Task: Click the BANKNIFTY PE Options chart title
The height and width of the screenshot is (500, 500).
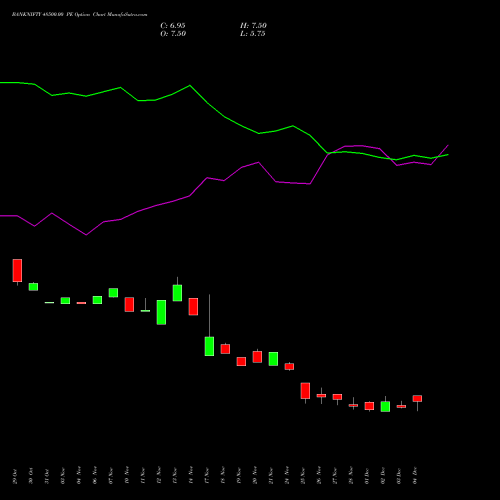Action: tap(79, 15)
